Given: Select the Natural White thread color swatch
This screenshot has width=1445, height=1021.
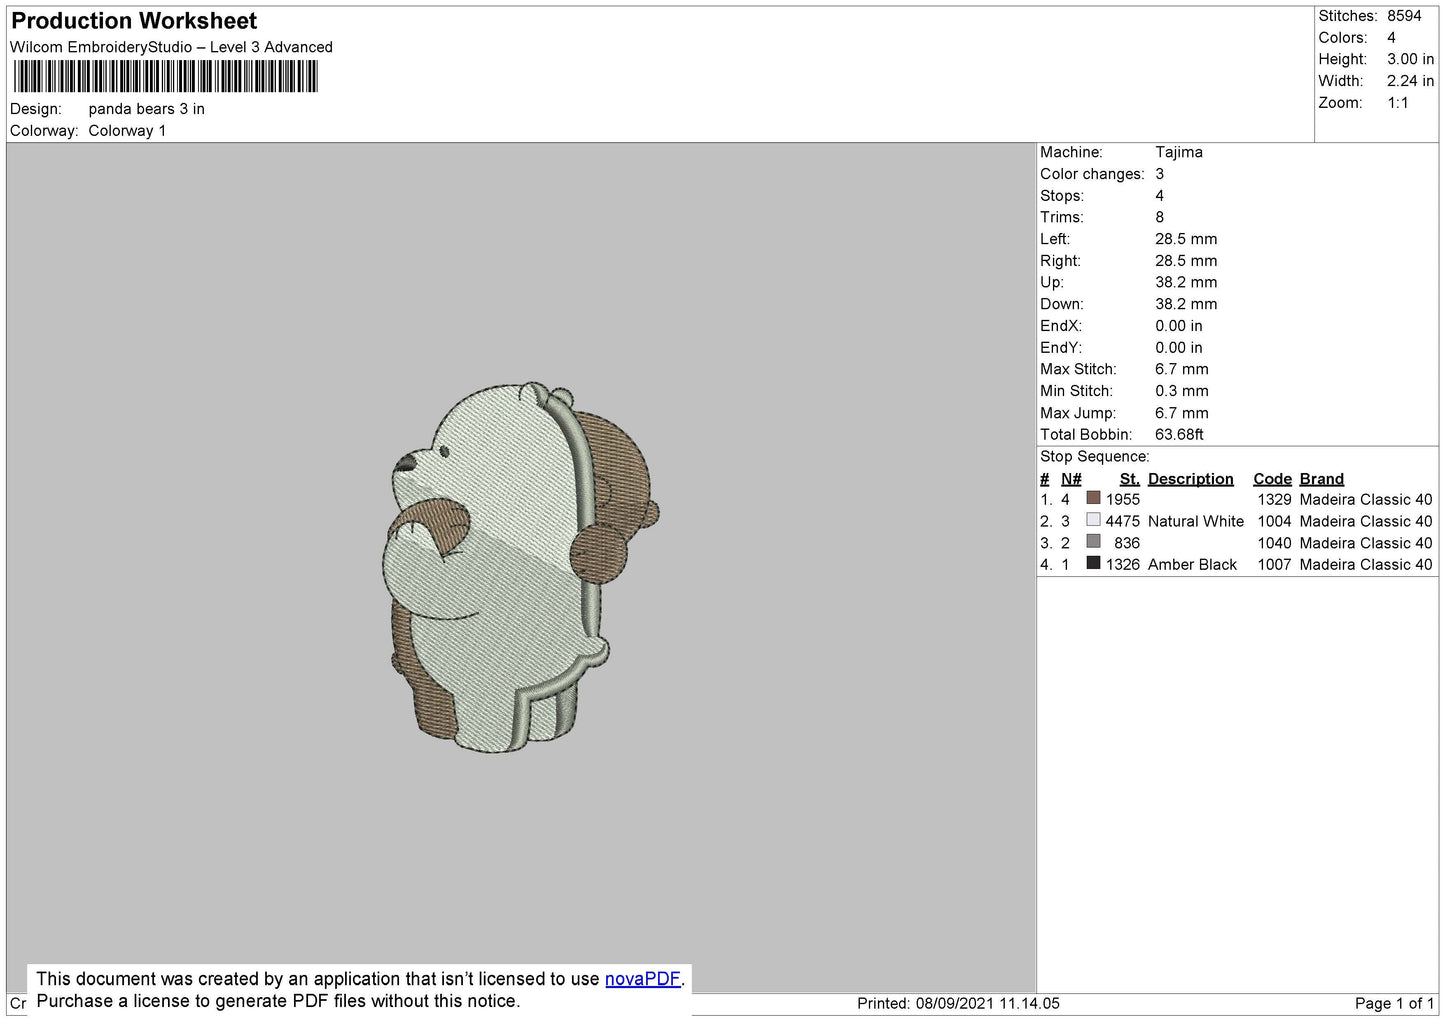Looking at the screenshot, I should point(1093,520).
